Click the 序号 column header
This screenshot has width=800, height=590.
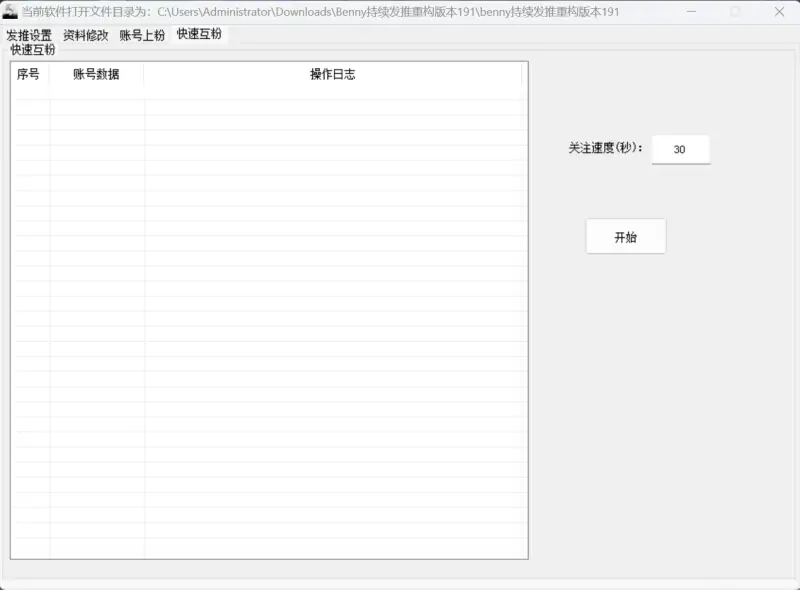(30, 74)
